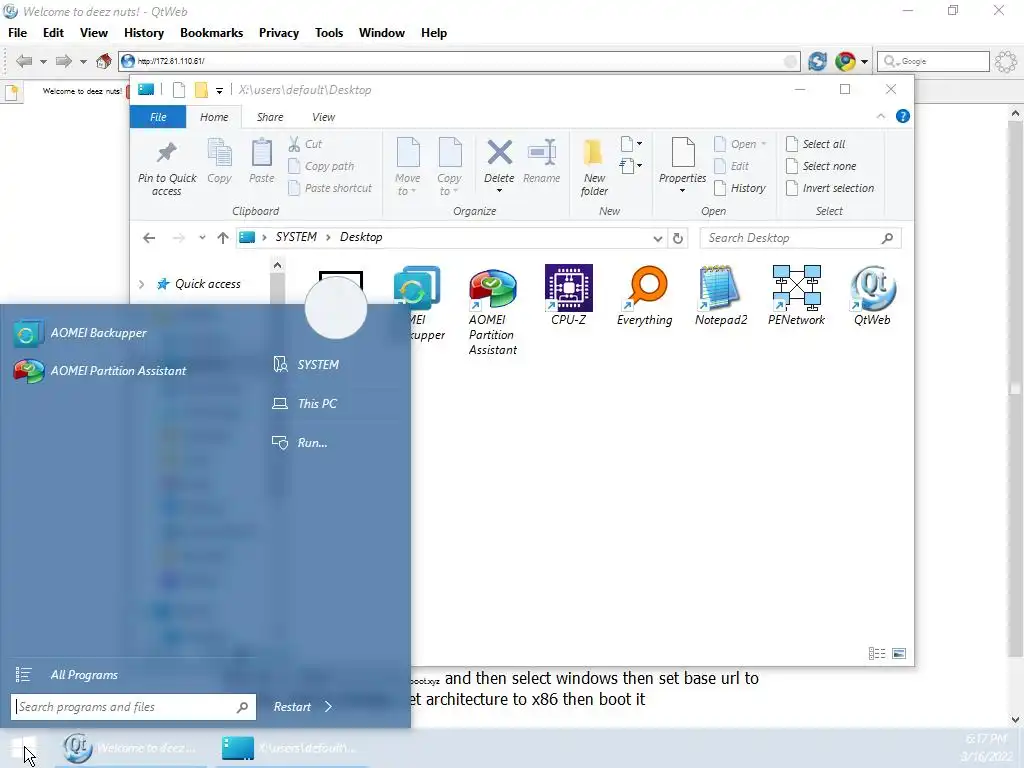Switch to large icons view in Explorer
Screen dimensions: 1024x768
tap(899, 654)
